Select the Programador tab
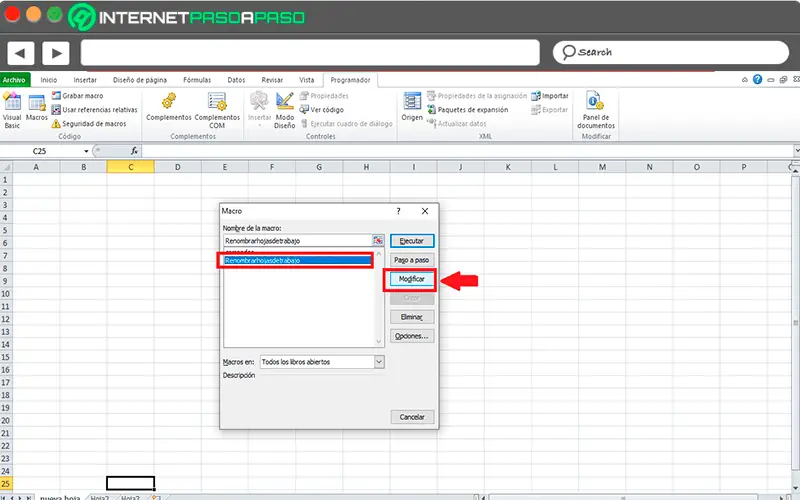Image resolution: width=800 pixels, height=500 pixels. (350, 80)
